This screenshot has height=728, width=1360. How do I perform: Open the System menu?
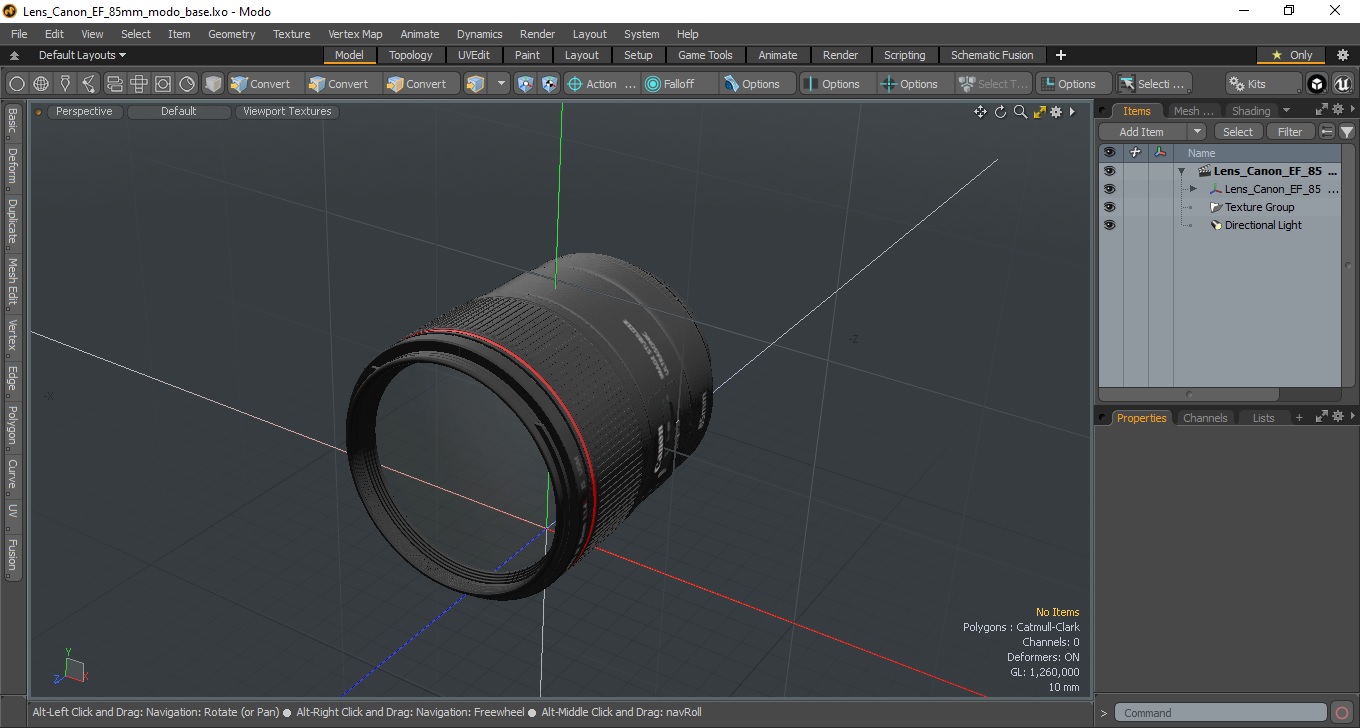[641, 34]
